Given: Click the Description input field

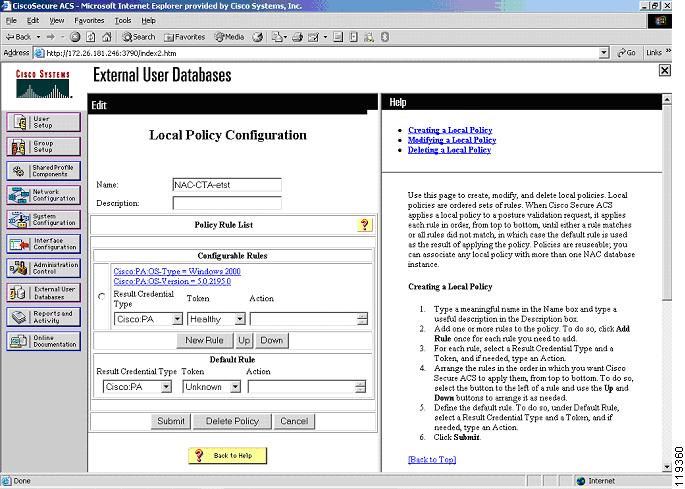Looking at the screenshot, I should (227, 203).
